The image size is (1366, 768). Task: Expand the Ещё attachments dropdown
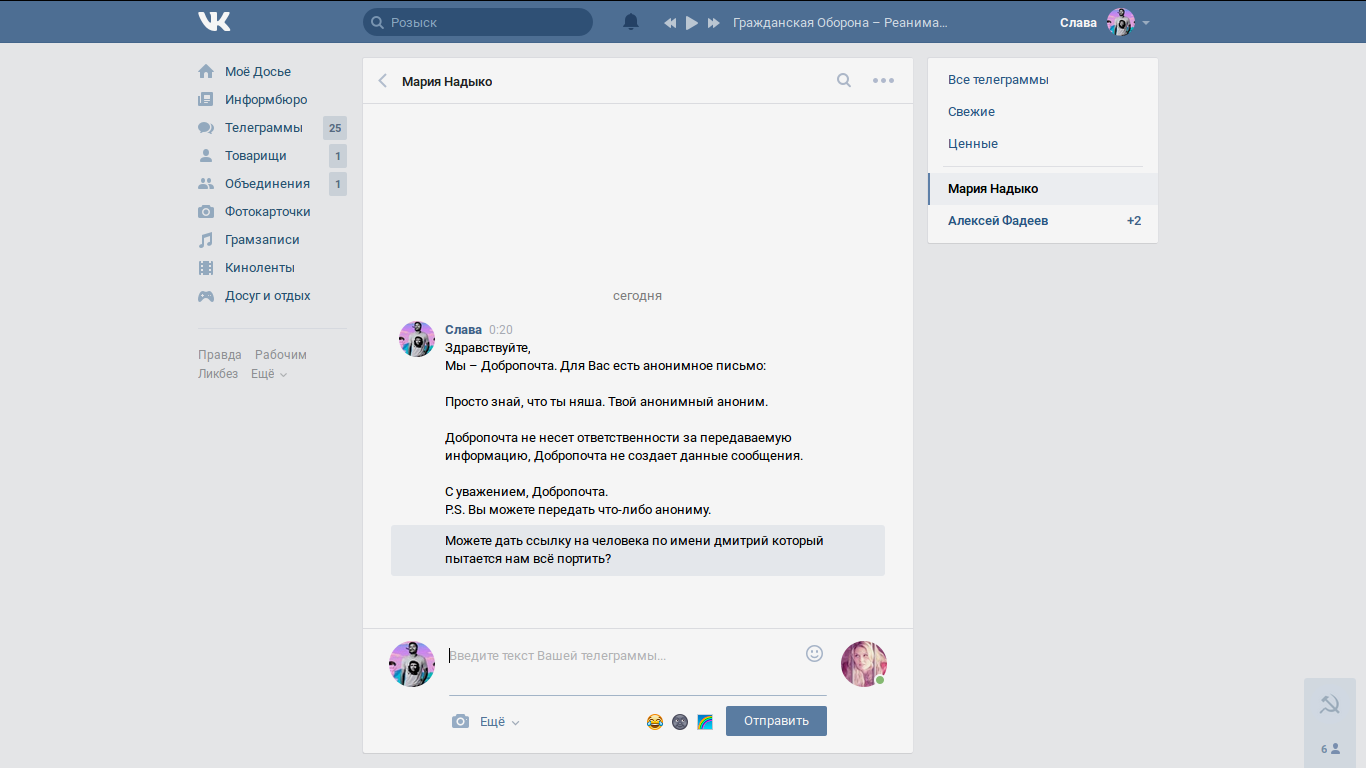coord(500,722)
